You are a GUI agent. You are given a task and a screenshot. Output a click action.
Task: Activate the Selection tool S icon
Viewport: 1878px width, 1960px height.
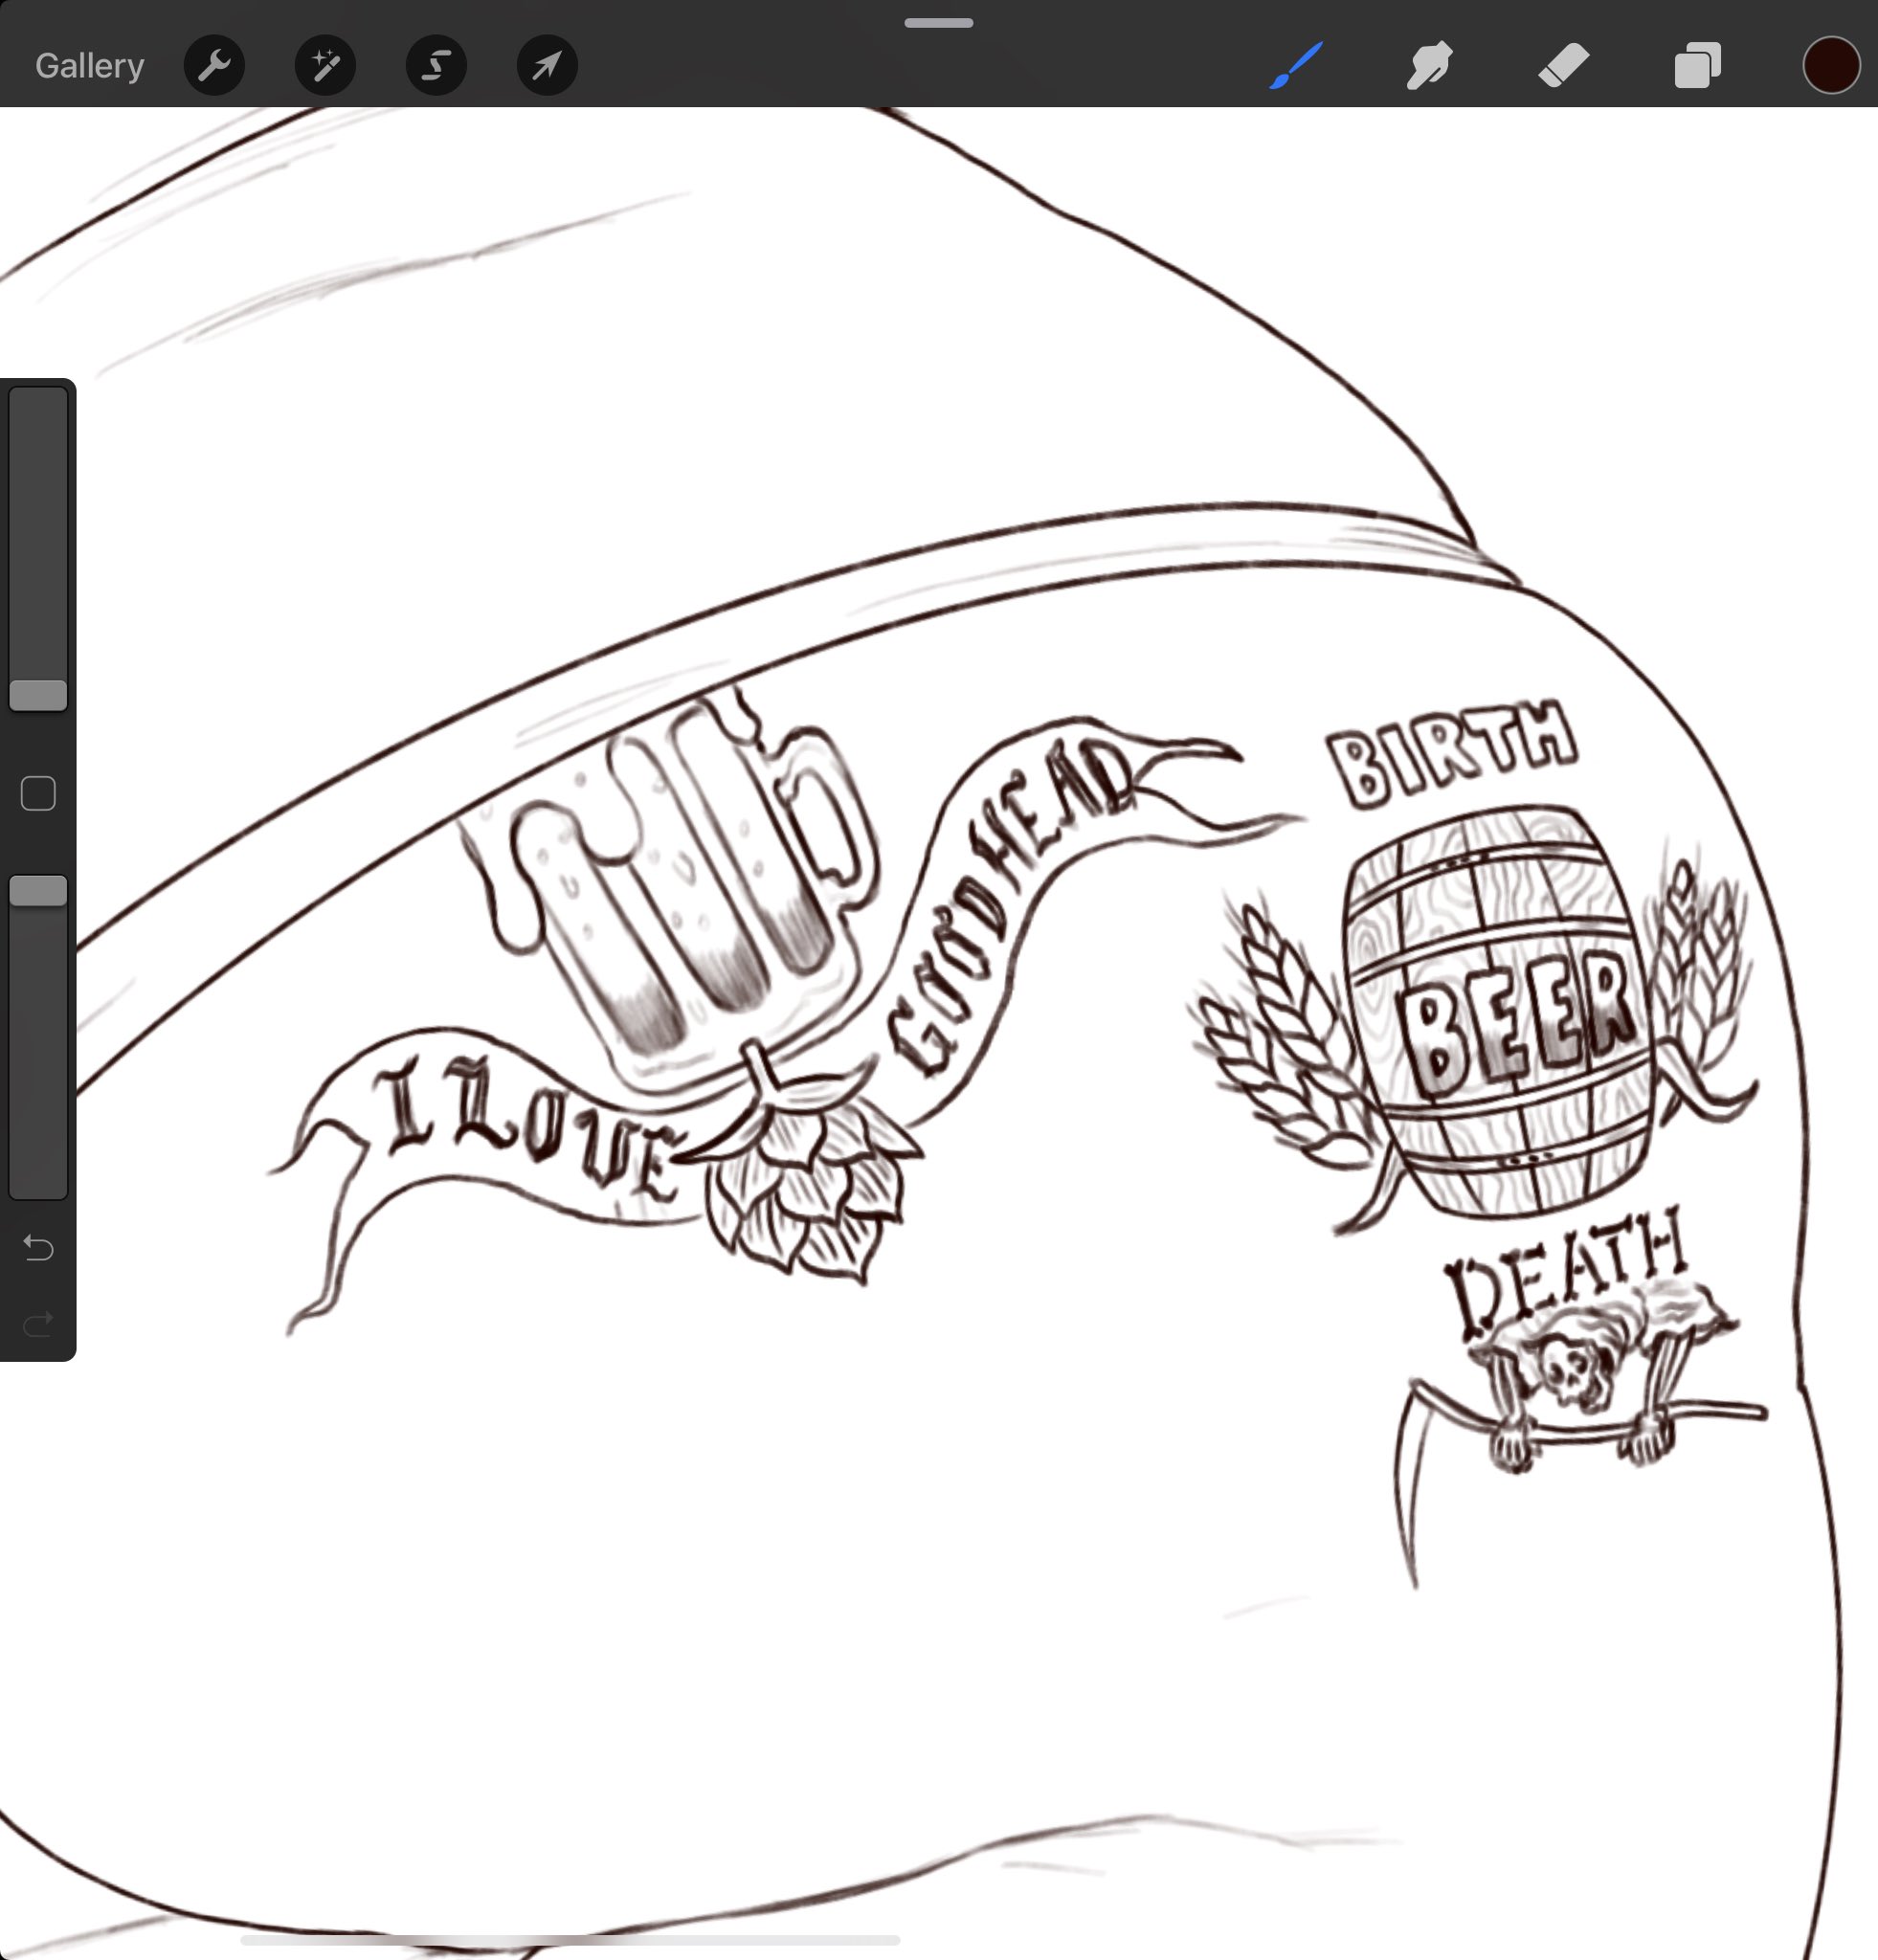[436, 66]
